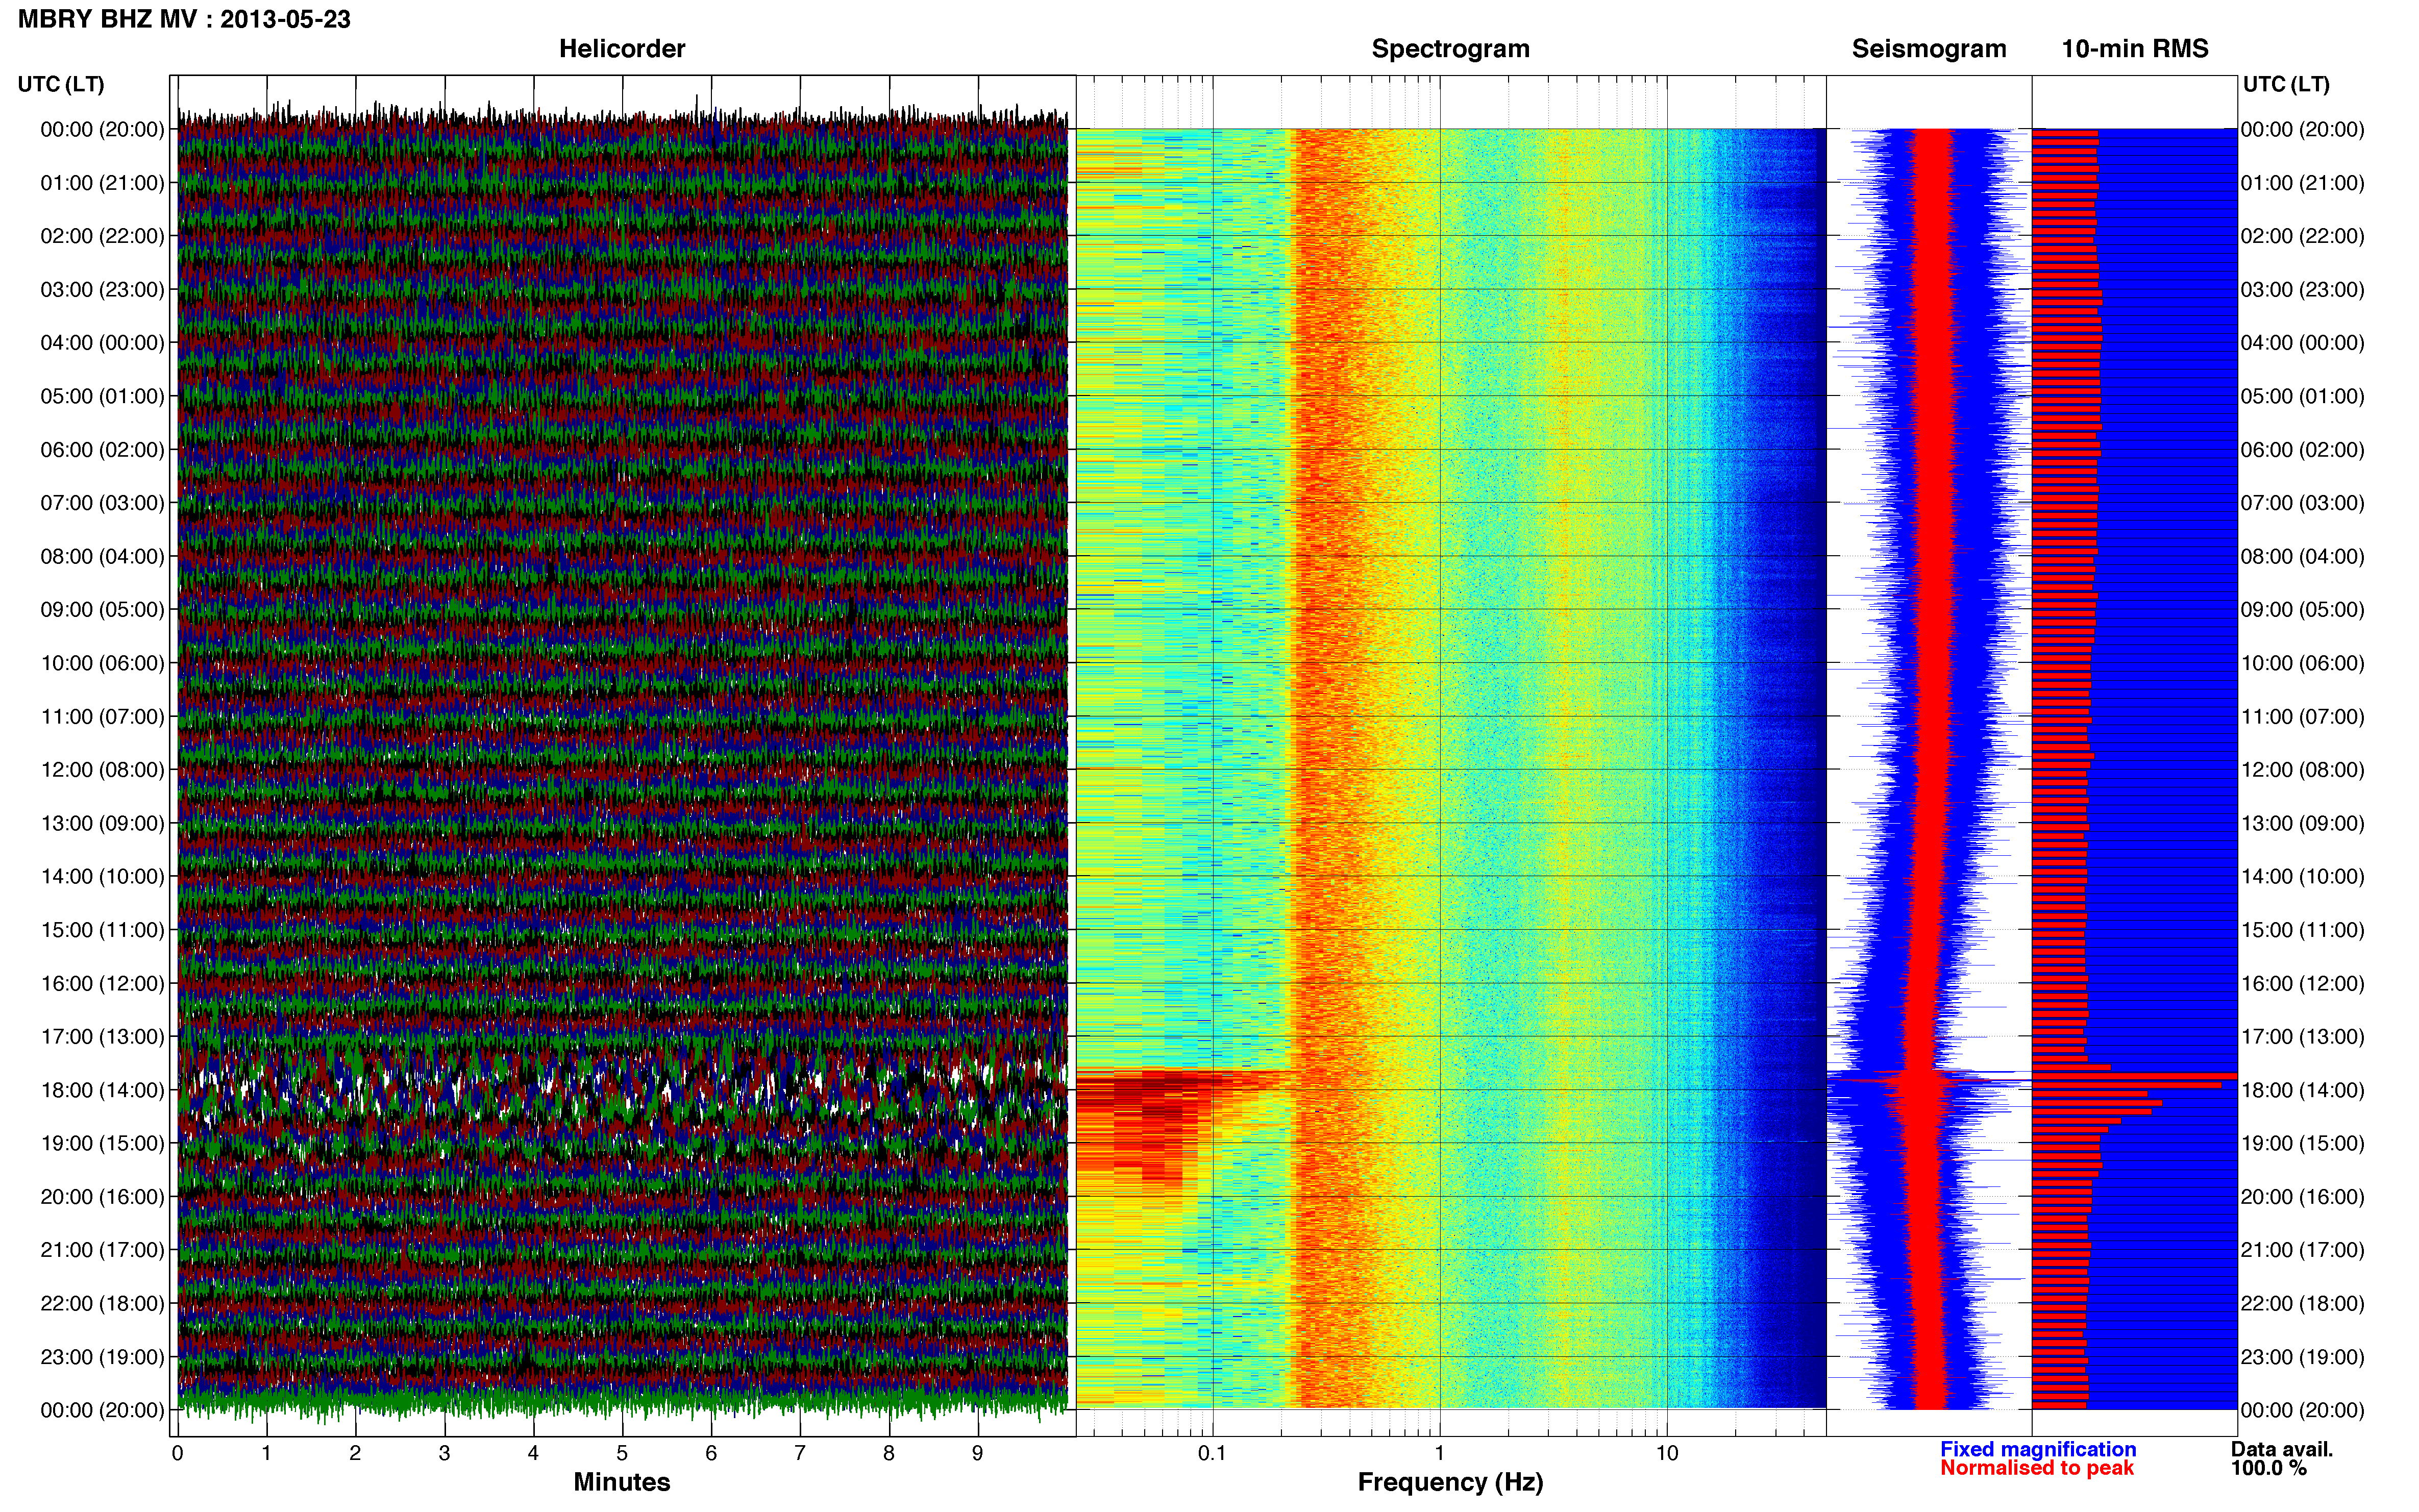Image resolution: width=2419 pixels, height=1512 pixels.
Task: Click the left 'UTC (LT)' axis label
Action: click(x=61, y=84)
